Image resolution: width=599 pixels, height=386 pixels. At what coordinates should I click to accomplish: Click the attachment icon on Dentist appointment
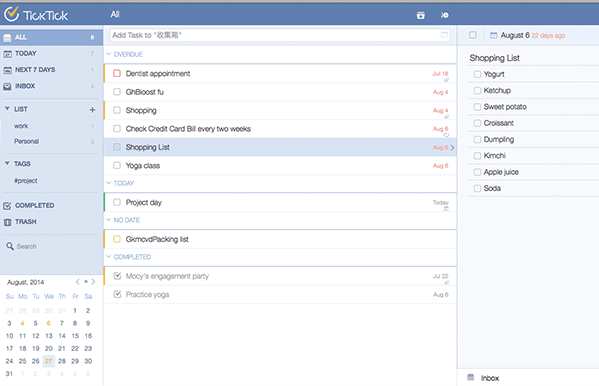[x=446, y=80]
